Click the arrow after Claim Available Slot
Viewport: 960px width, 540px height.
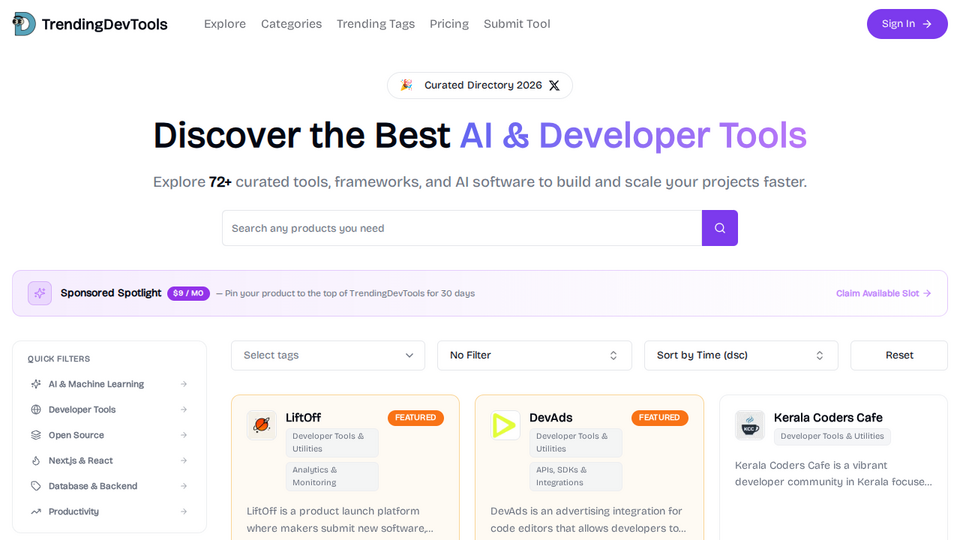927,293
